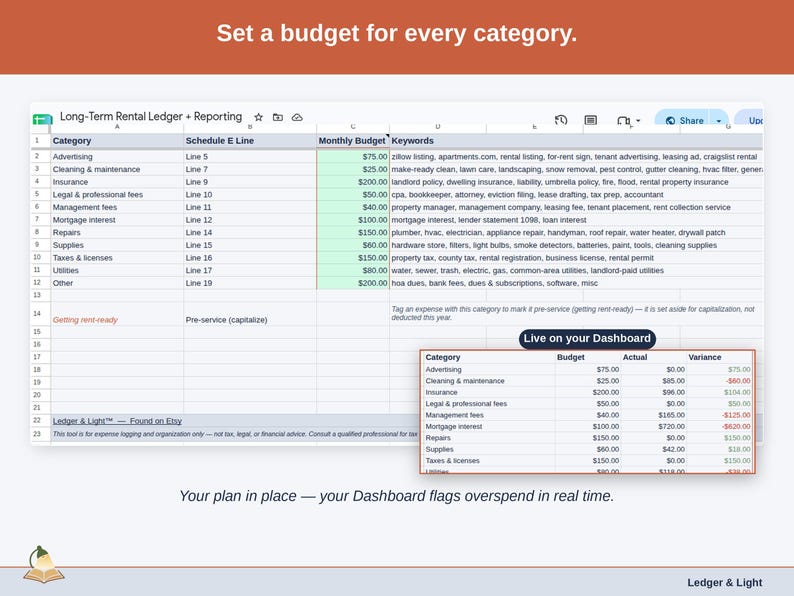Expand the meeting options dropdown arrow
The height and width of the screenshot is (596, 794).
click(638, 121)
